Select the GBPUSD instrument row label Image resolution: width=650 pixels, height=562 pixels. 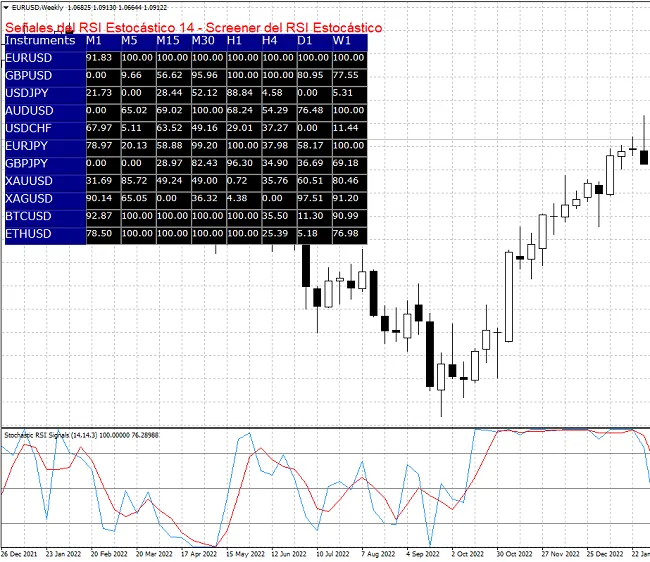[29, 76]
